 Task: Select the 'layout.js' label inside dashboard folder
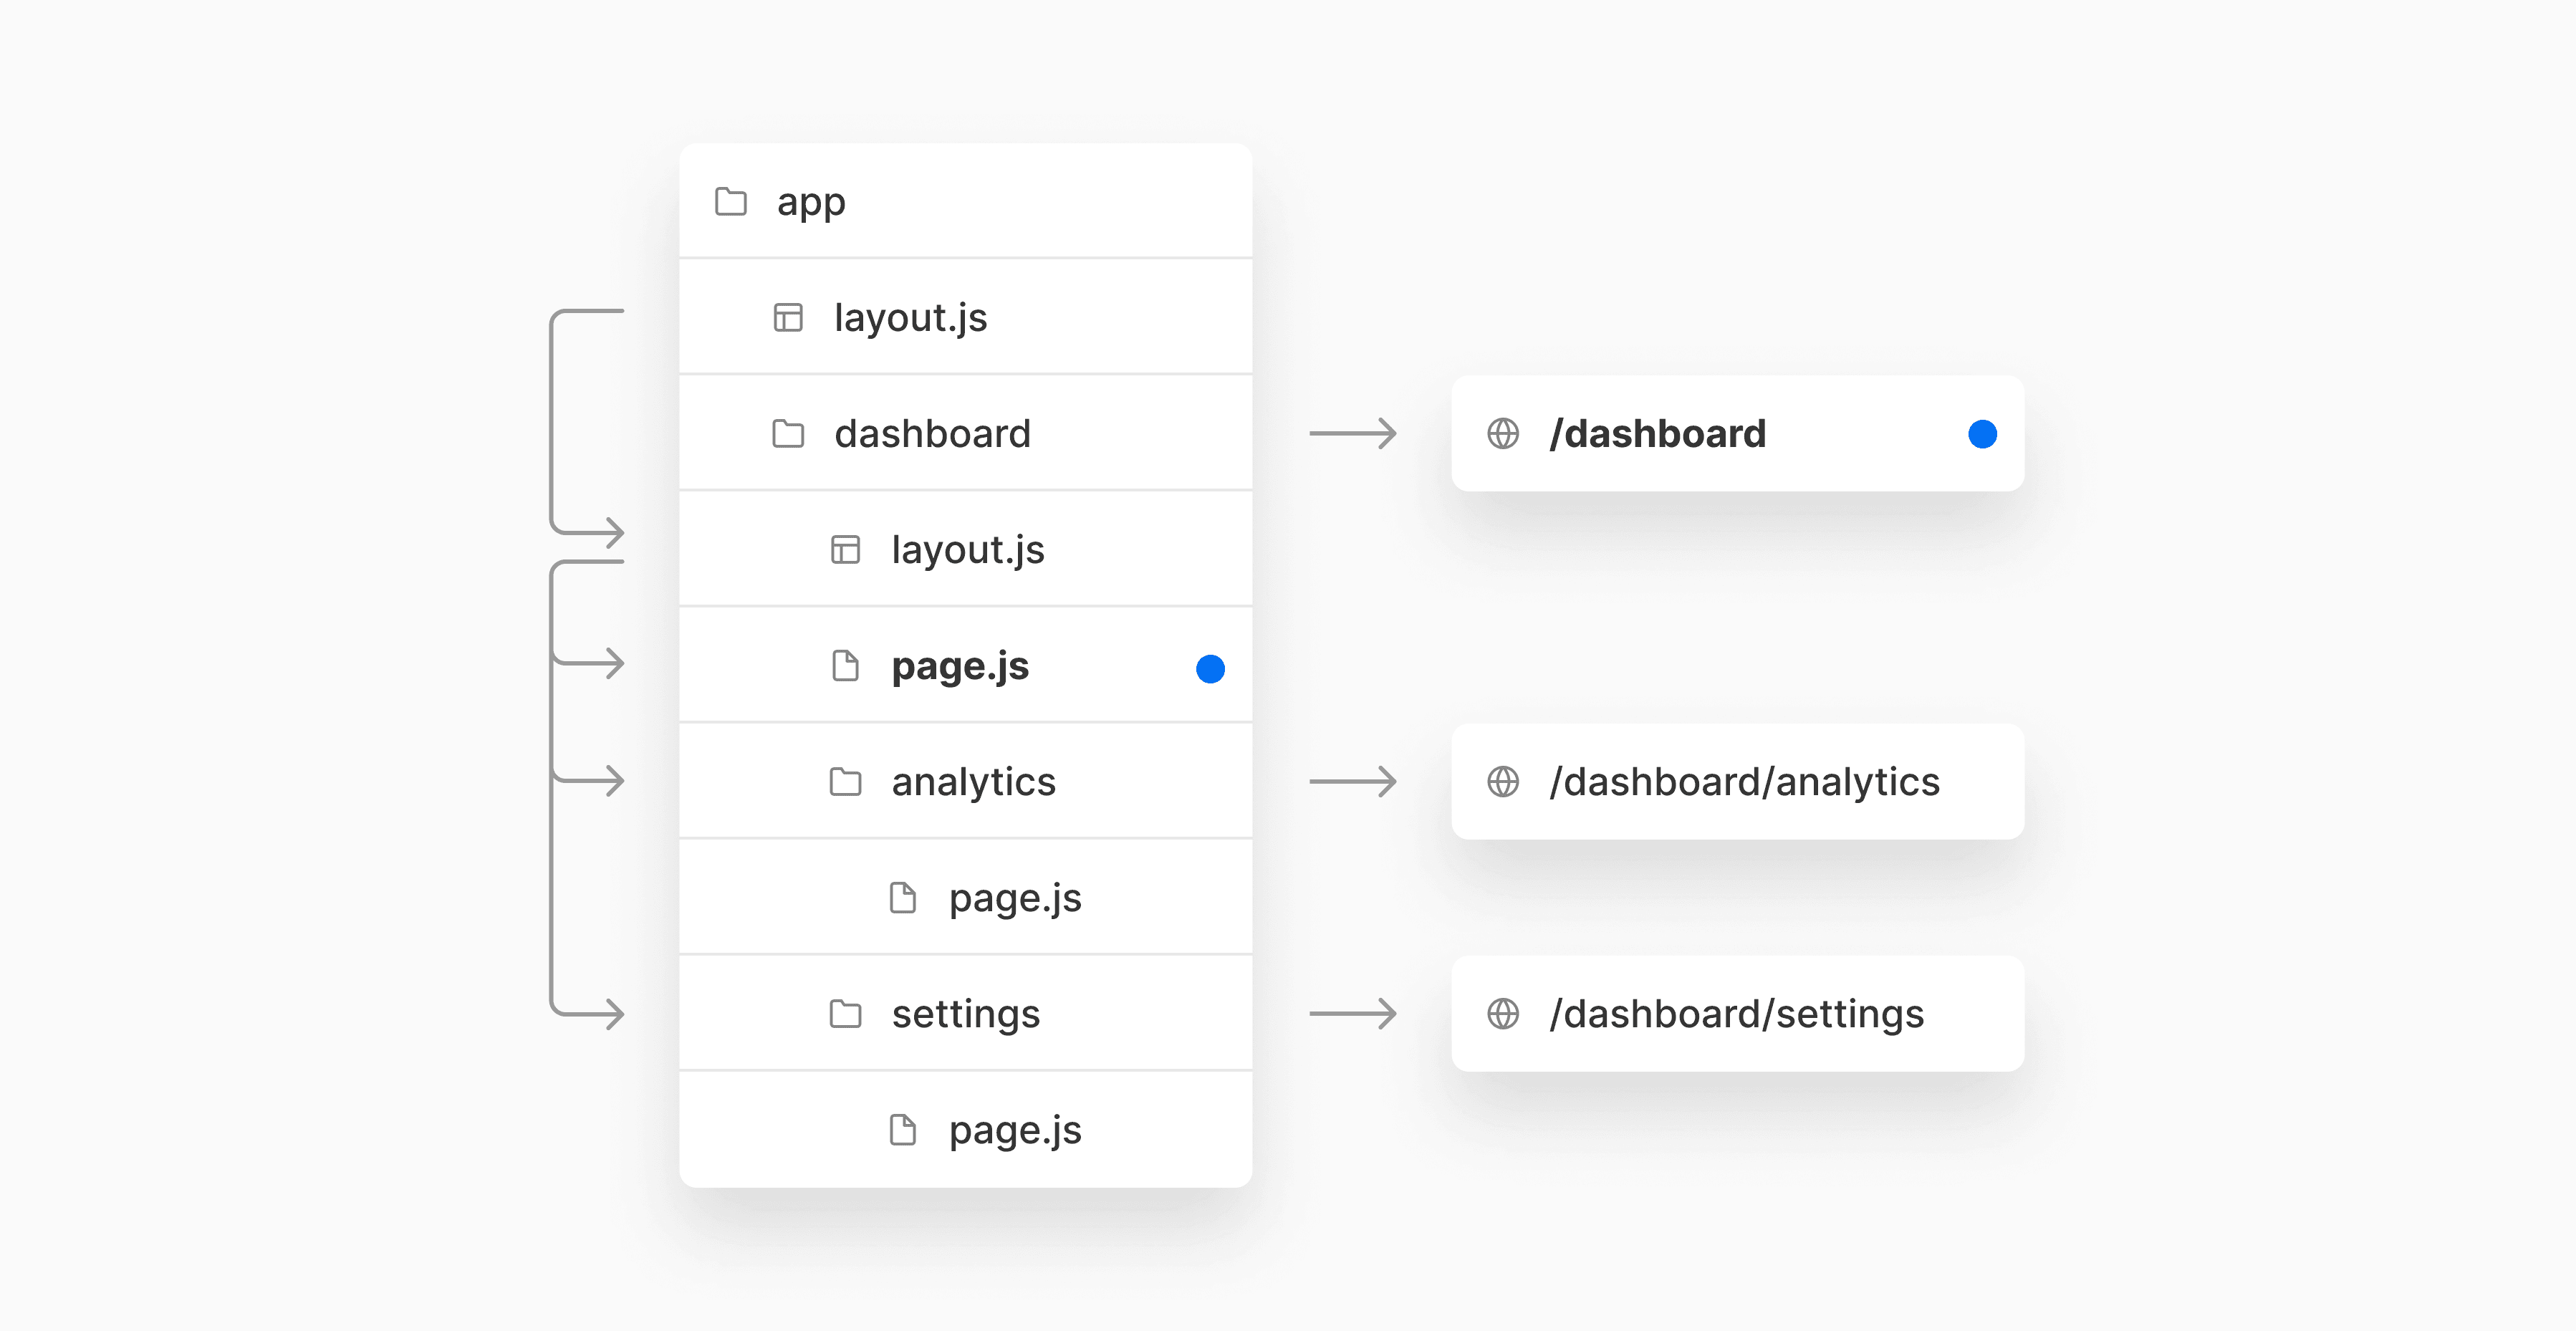967,551
